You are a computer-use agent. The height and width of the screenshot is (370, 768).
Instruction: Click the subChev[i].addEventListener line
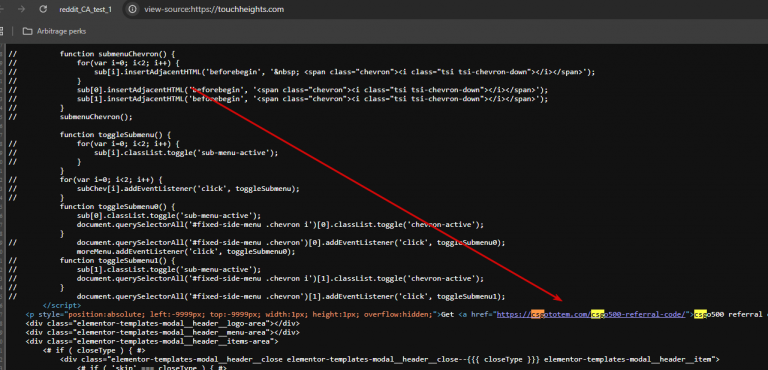click(188, 188)
